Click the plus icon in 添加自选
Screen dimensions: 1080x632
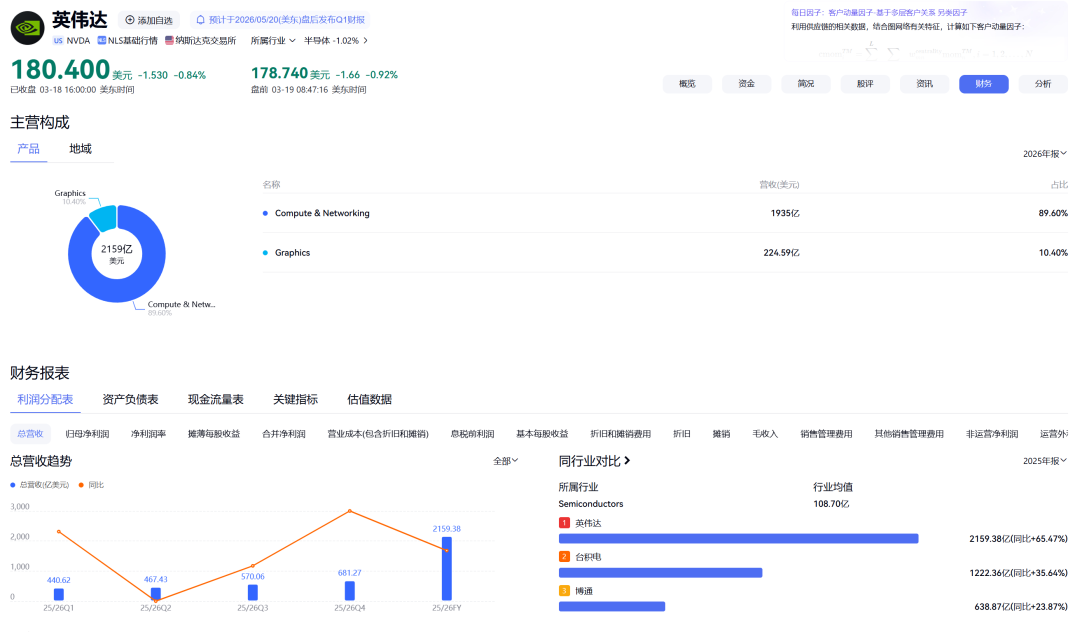click(x=130, y=20)
